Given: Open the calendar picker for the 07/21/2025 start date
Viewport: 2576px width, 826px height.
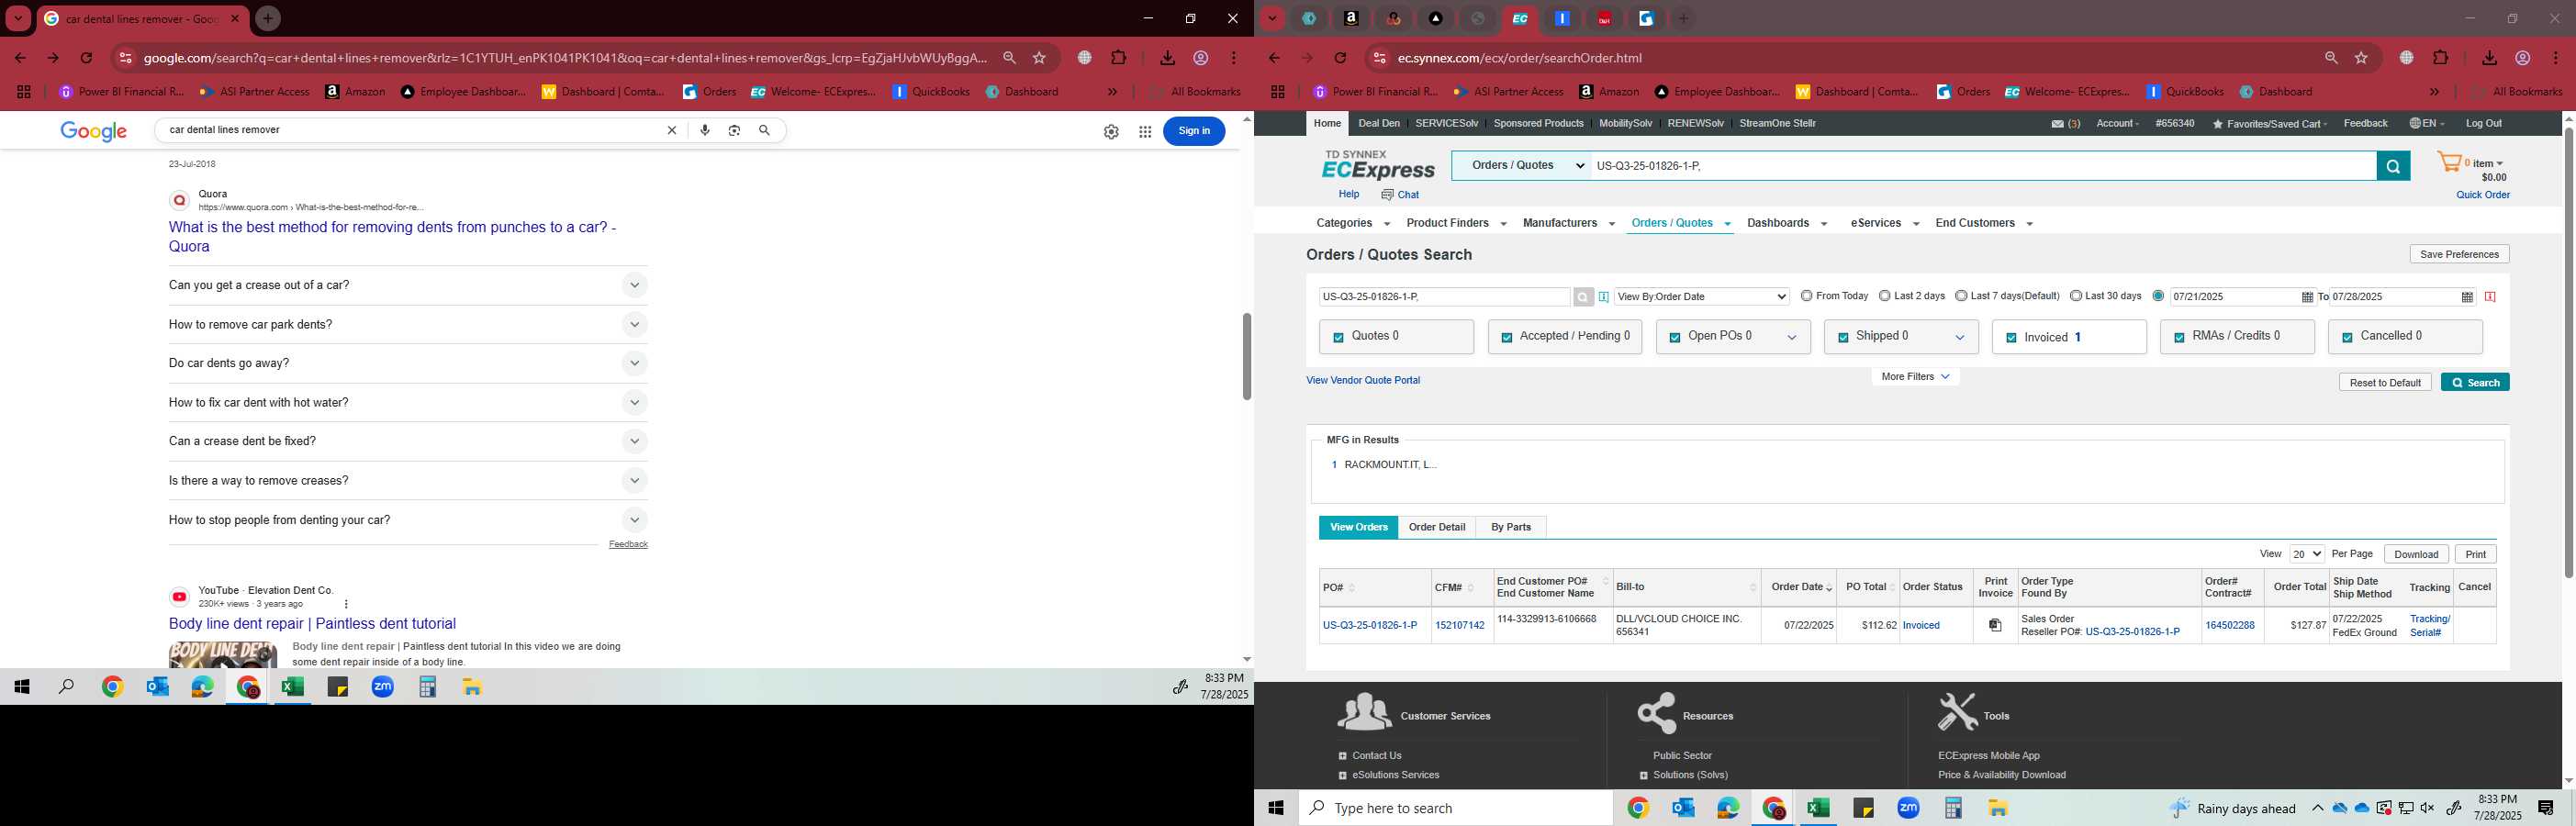Looking at the screenshot, I should coord(2307,297).
